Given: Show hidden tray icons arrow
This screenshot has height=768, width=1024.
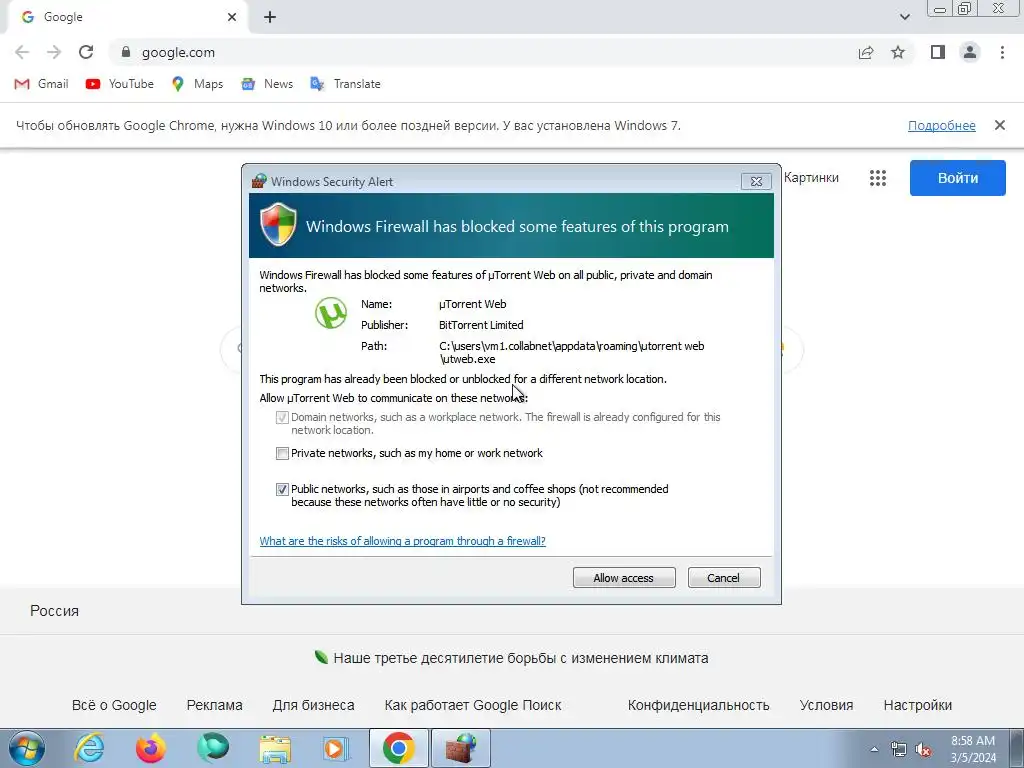Looking at the screenshot, I should (x=874, y=749).
